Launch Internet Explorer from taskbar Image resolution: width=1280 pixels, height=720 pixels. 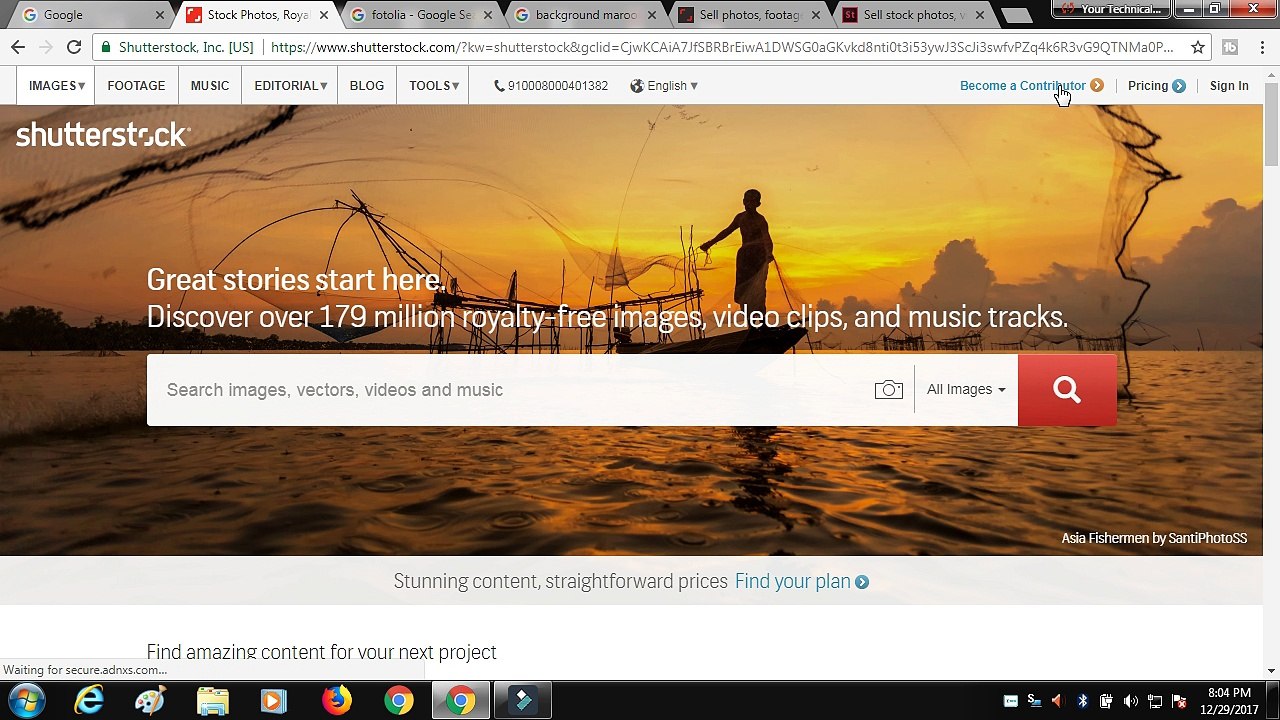89,700
